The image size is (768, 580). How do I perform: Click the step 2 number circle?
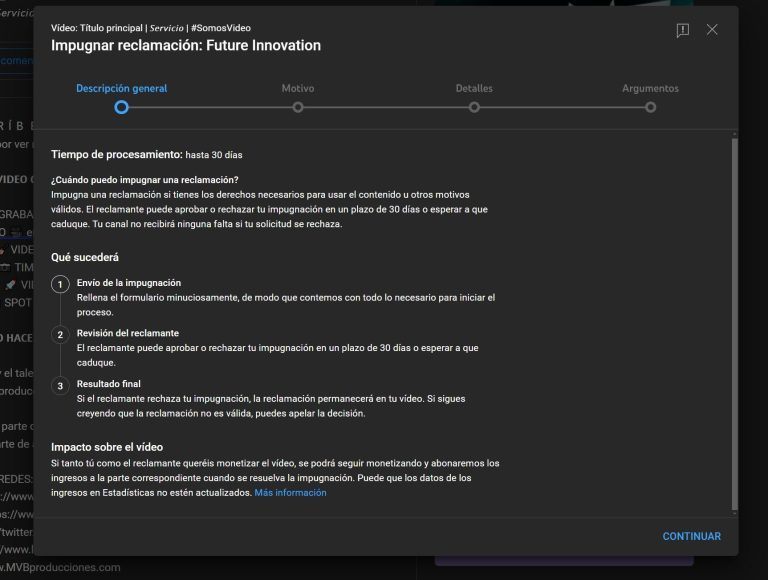coord(60,335)
